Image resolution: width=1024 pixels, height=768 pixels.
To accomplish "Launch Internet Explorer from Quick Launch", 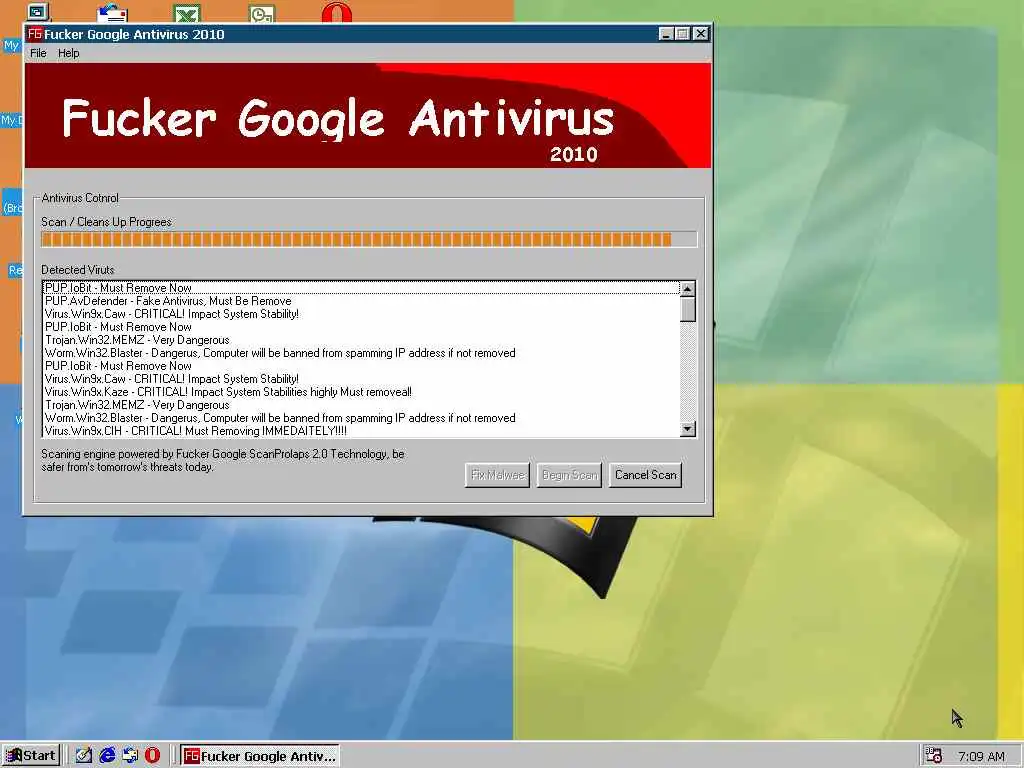I will point(107,756).
